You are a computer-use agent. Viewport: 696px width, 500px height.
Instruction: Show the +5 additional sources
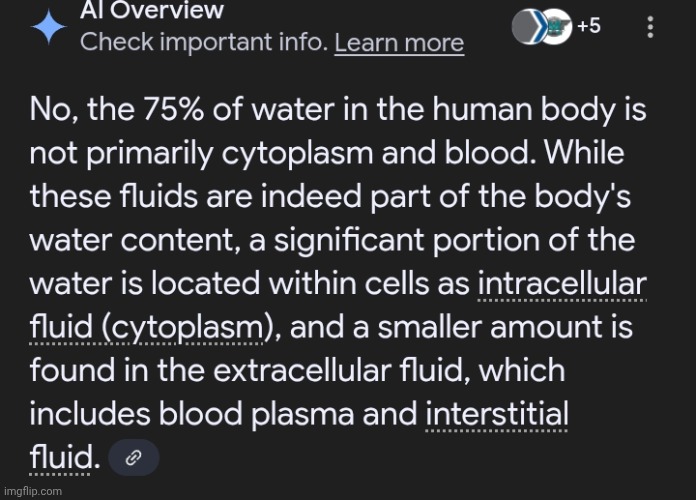coord(589,26)
